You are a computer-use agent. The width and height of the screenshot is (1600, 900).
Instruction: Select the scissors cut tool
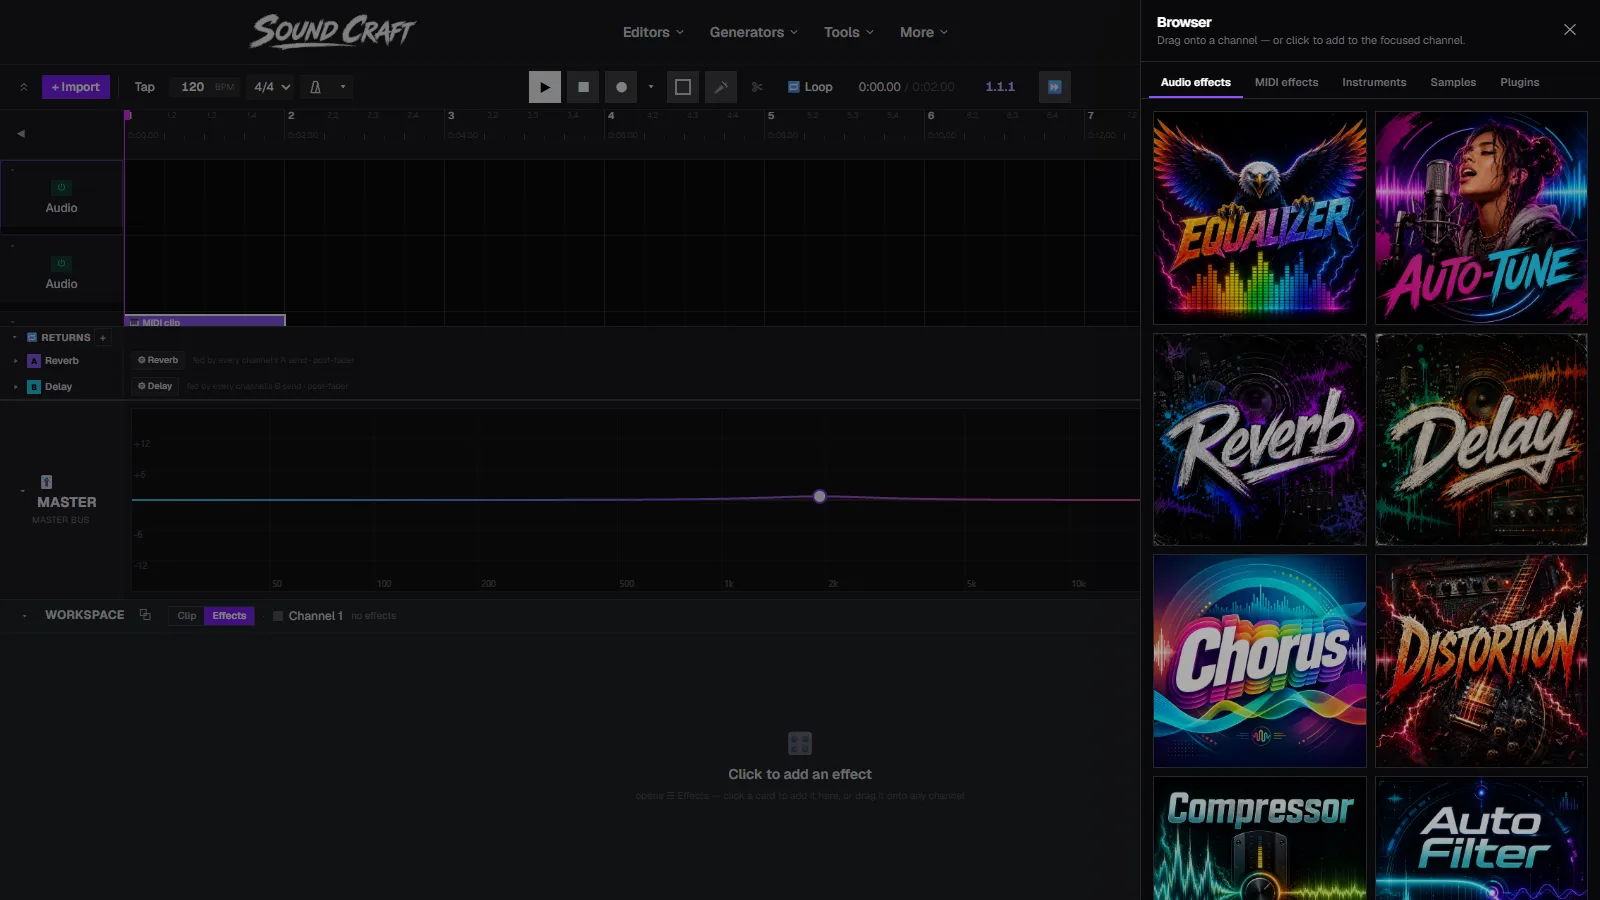tap(757, 87)
